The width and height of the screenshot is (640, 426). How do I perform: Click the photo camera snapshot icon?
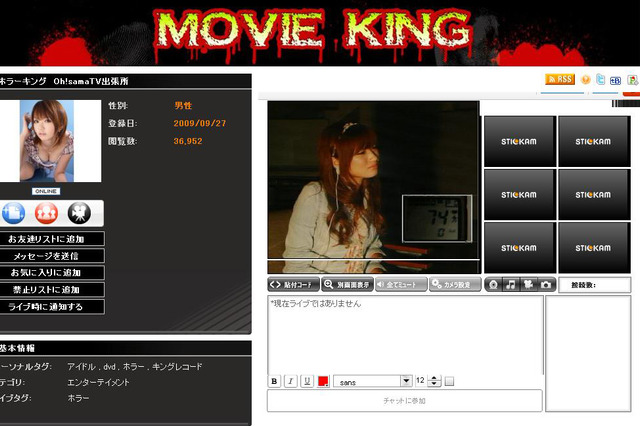(x=546, y=284)
